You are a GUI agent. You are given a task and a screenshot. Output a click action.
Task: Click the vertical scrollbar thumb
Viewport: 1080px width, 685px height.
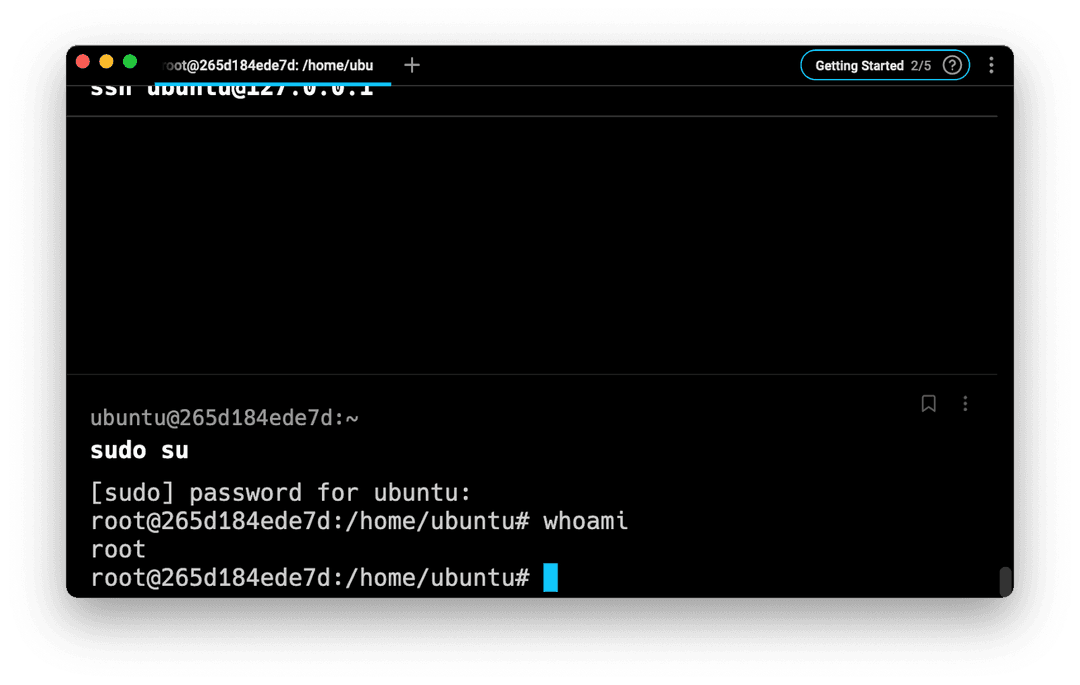tap(1005, 581)
